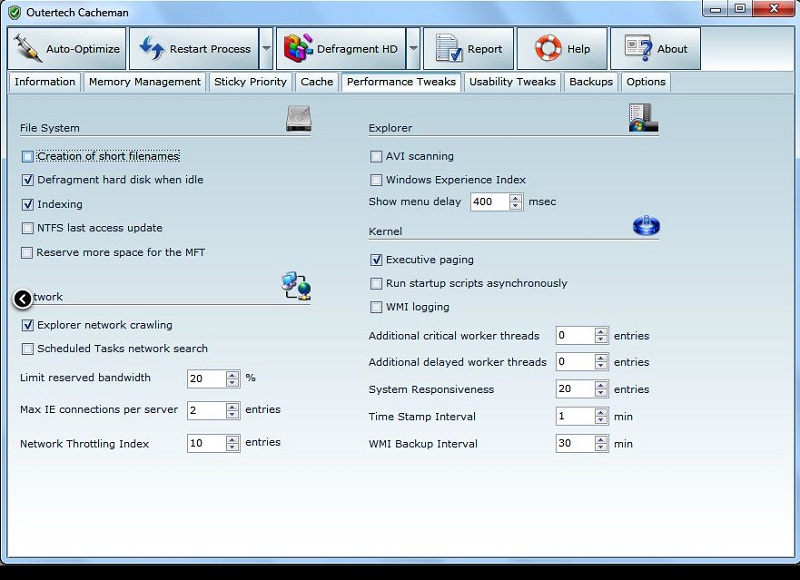Enable Creation of short filenames
The height and width of the screenshot is (580, 800).
click(x=28, y=157)
